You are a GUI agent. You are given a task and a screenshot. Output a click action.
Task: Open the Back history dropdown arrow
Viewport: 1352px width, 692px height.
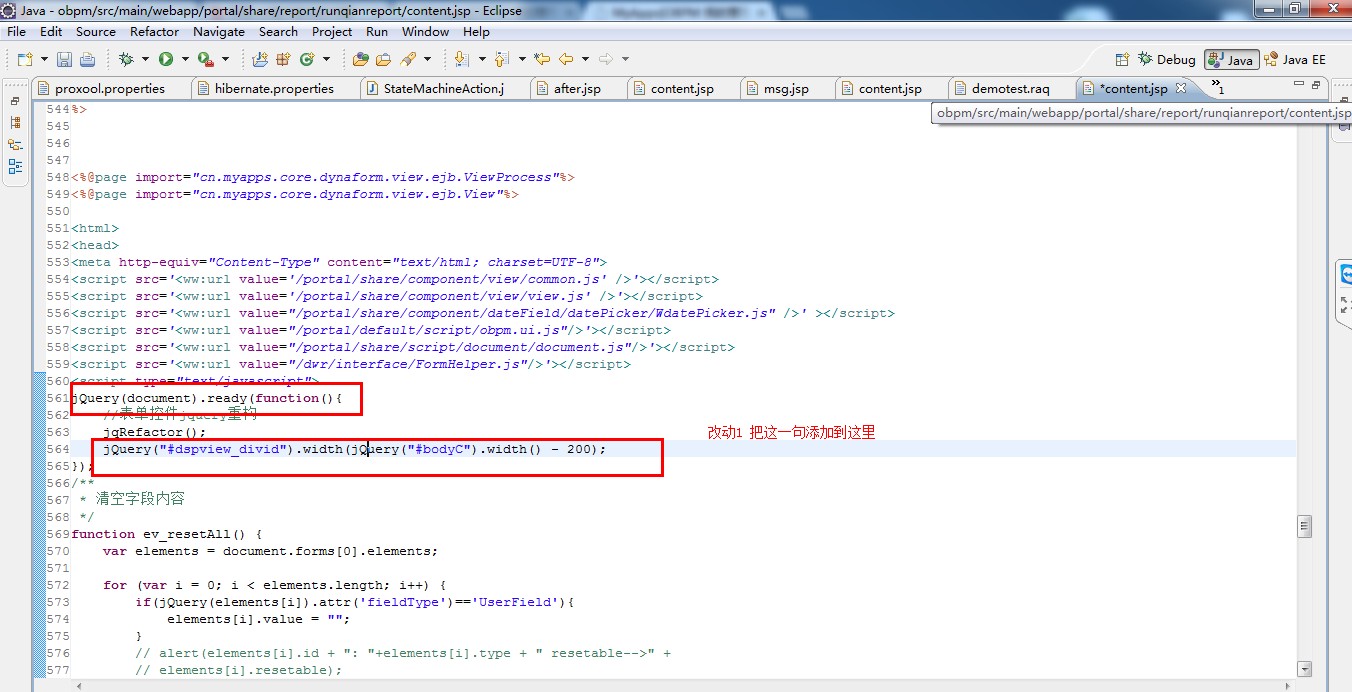pyautogui.click(x=585, y=59)
